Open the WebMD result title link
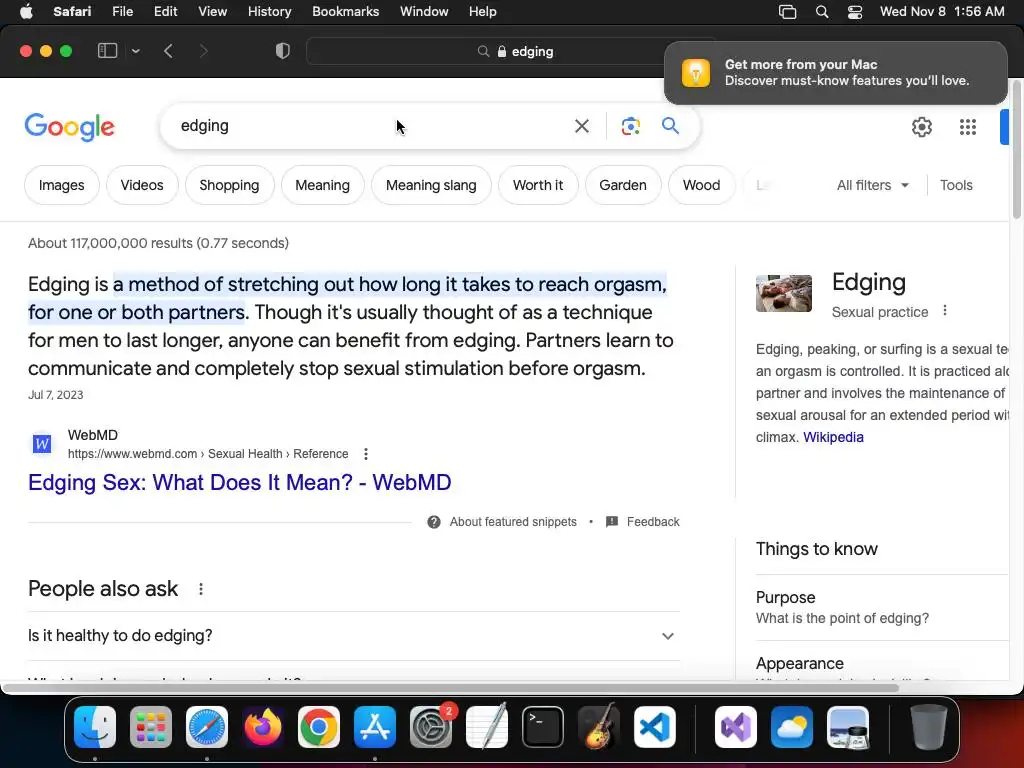The width and height of the screenshot is (1024, 768). pos(240,483)
